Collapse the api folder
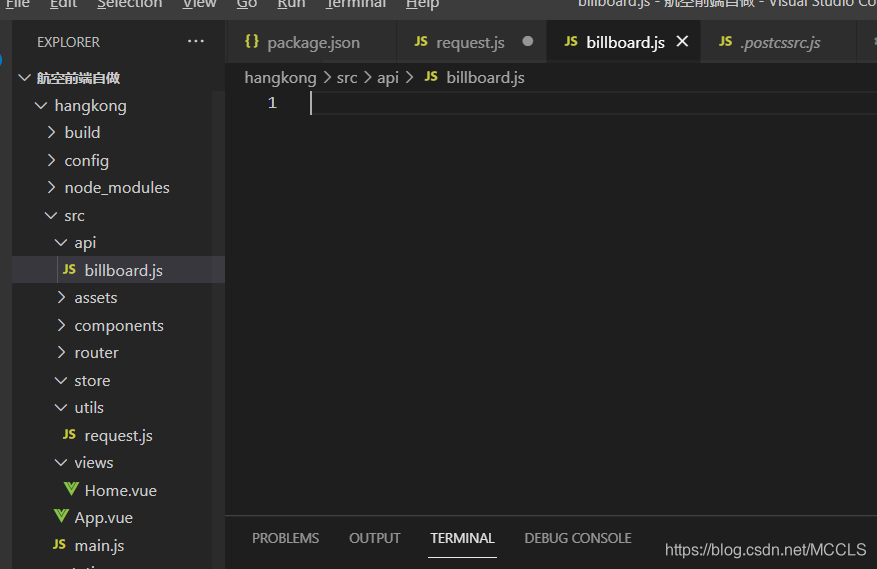Image resolution: width=877 pixels, height=569 pixels. [61, 242]
